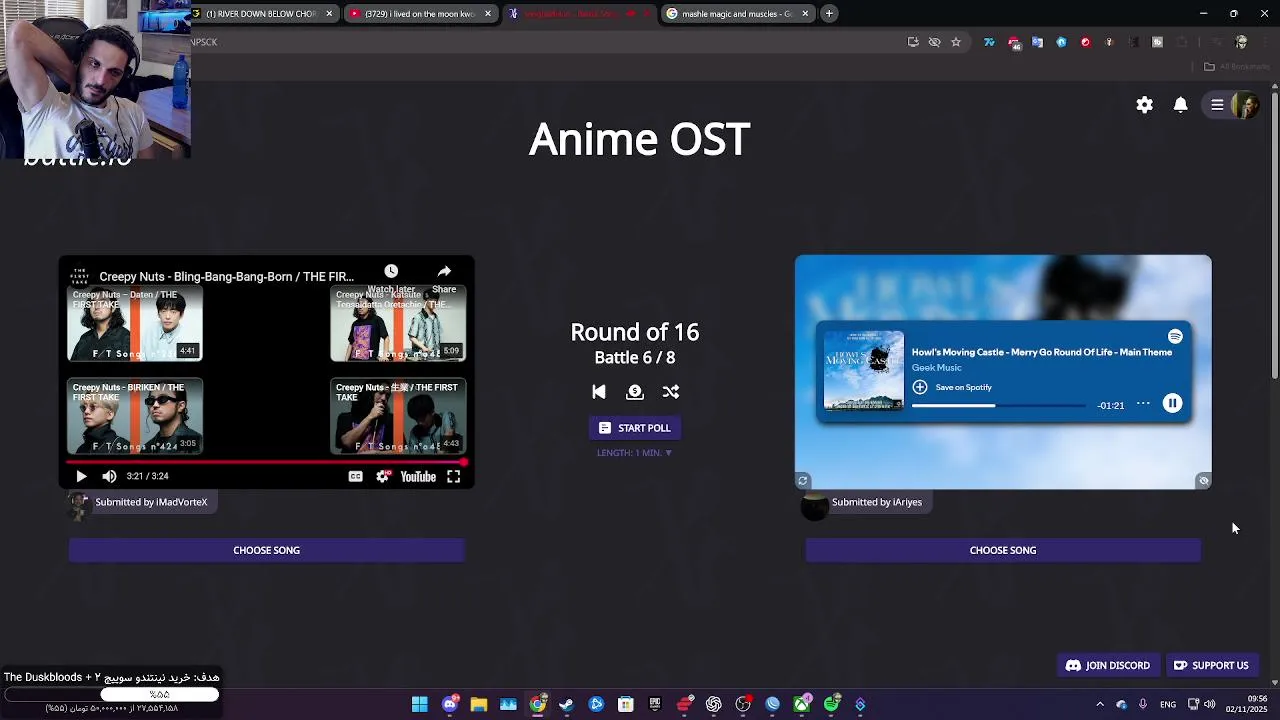Screen dimensions: 1280x720
Task: Open the hamburger menu beside the avatar
Action: point(1217,105)
